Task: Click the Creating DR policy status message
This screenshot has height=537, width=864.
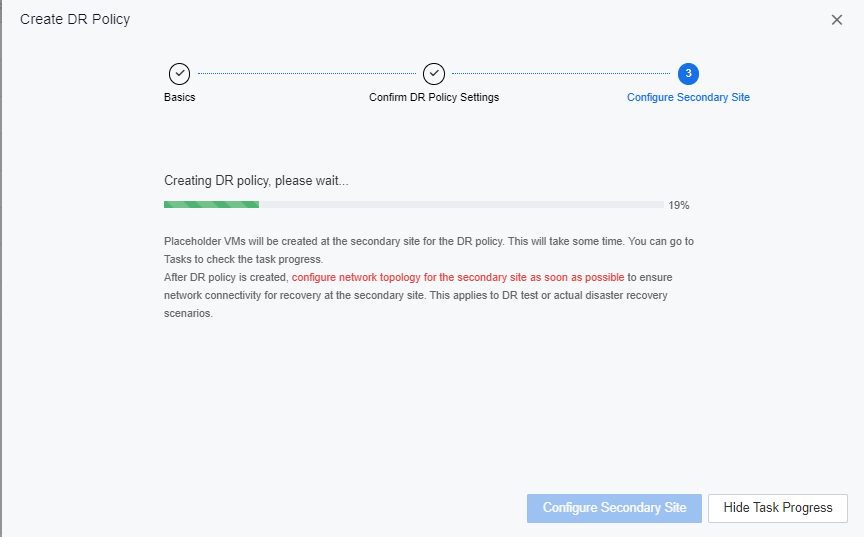Action: pos(256,181)
